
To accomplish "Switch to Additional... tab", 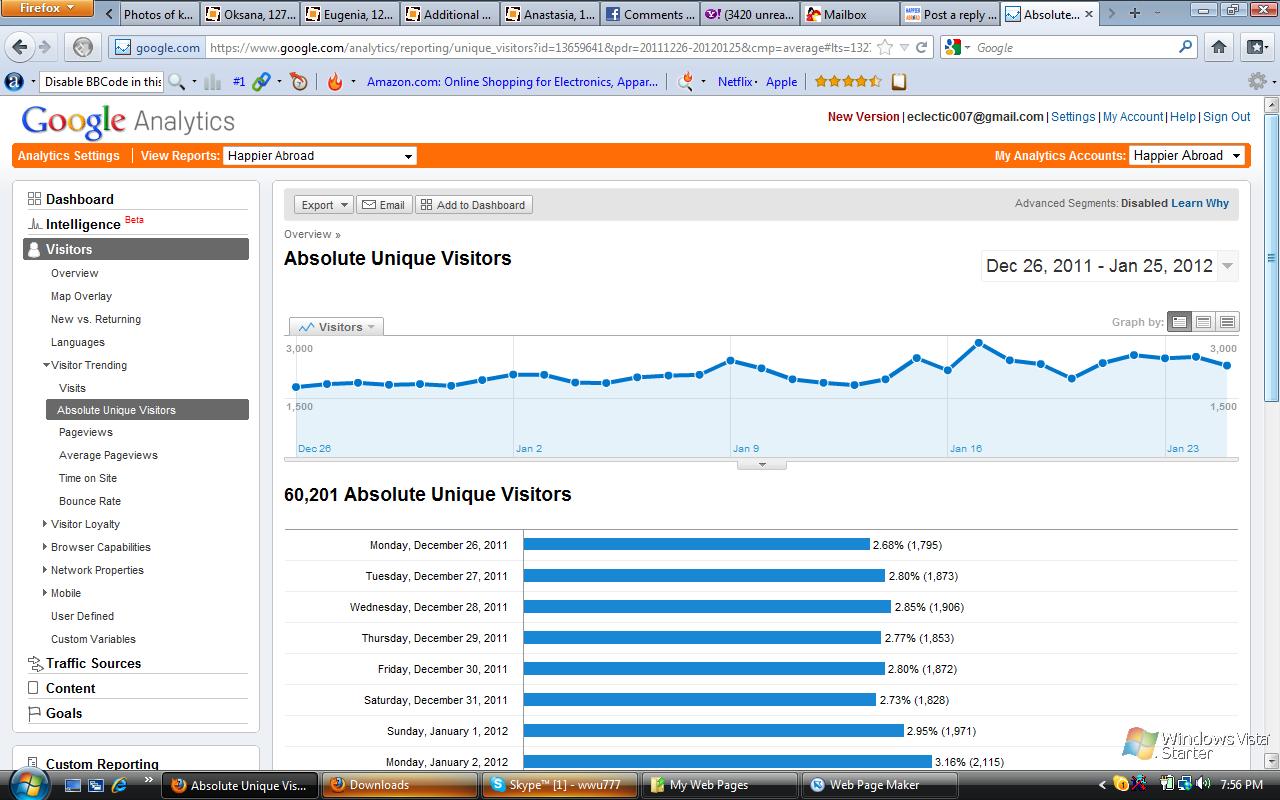I will pyautogui.click(x=449, y=14).
